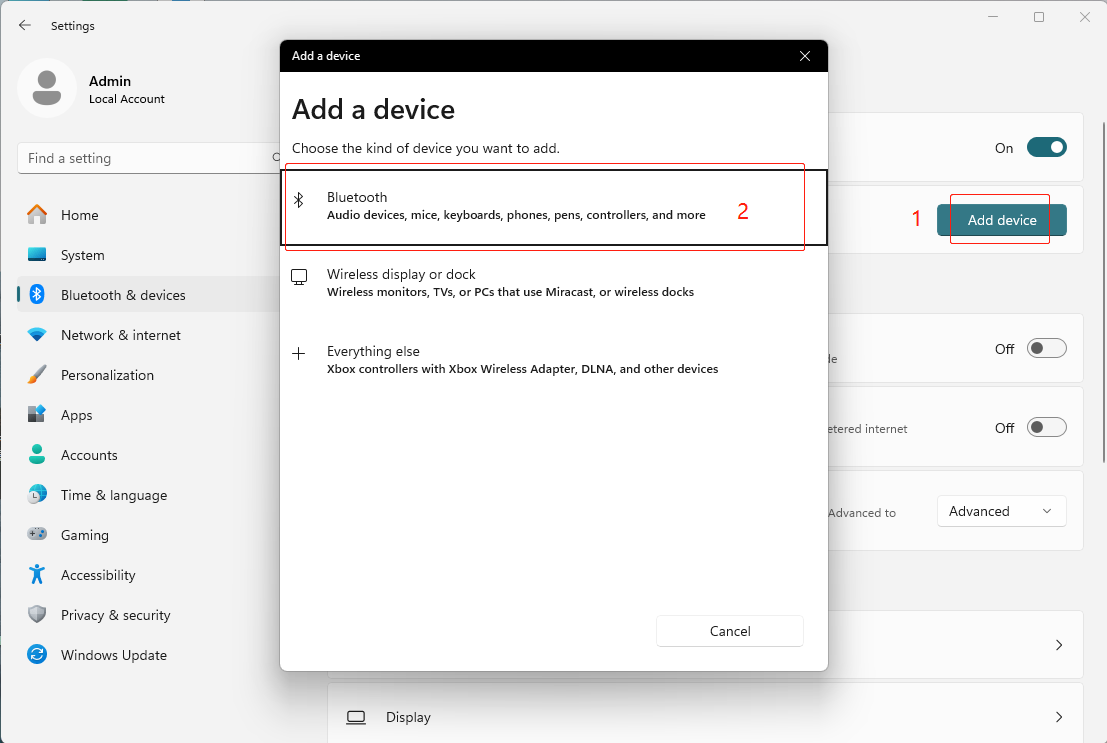Click the Bluetooth symbol in dialog

299,201
